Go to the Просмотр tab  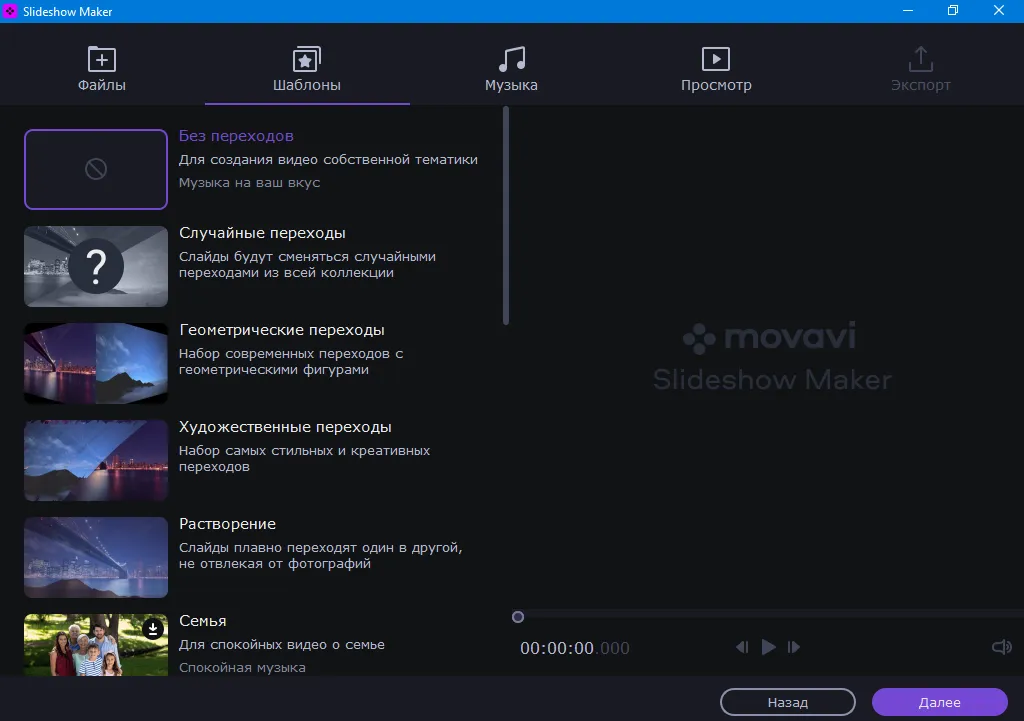(716, 70)
